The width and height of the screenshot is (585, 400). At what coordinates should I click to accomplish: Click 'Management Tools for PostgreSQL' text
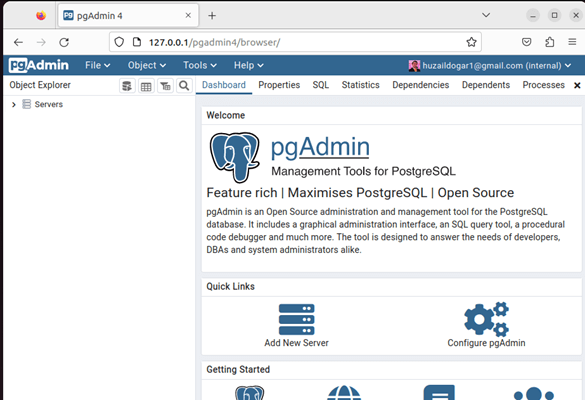pyautogui.click(x=363, y=171)
